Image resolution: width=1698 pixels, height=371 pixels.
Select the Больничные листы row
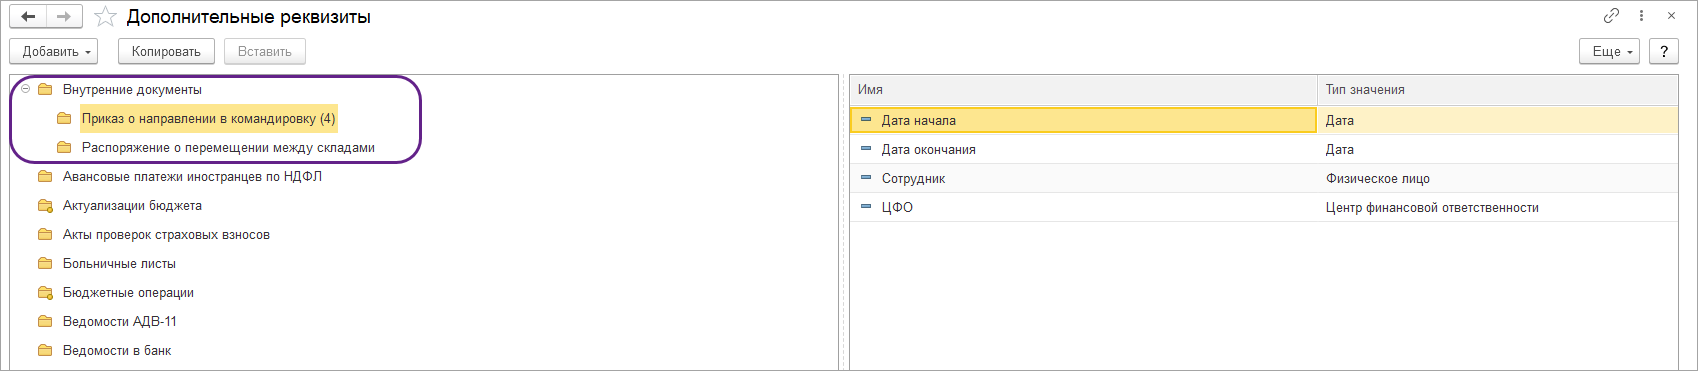[423, 263]
